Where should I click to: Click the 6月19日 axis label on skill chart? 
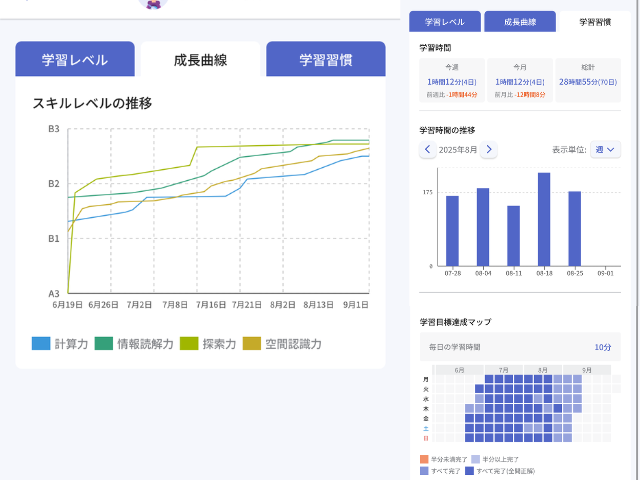[67, 304]
